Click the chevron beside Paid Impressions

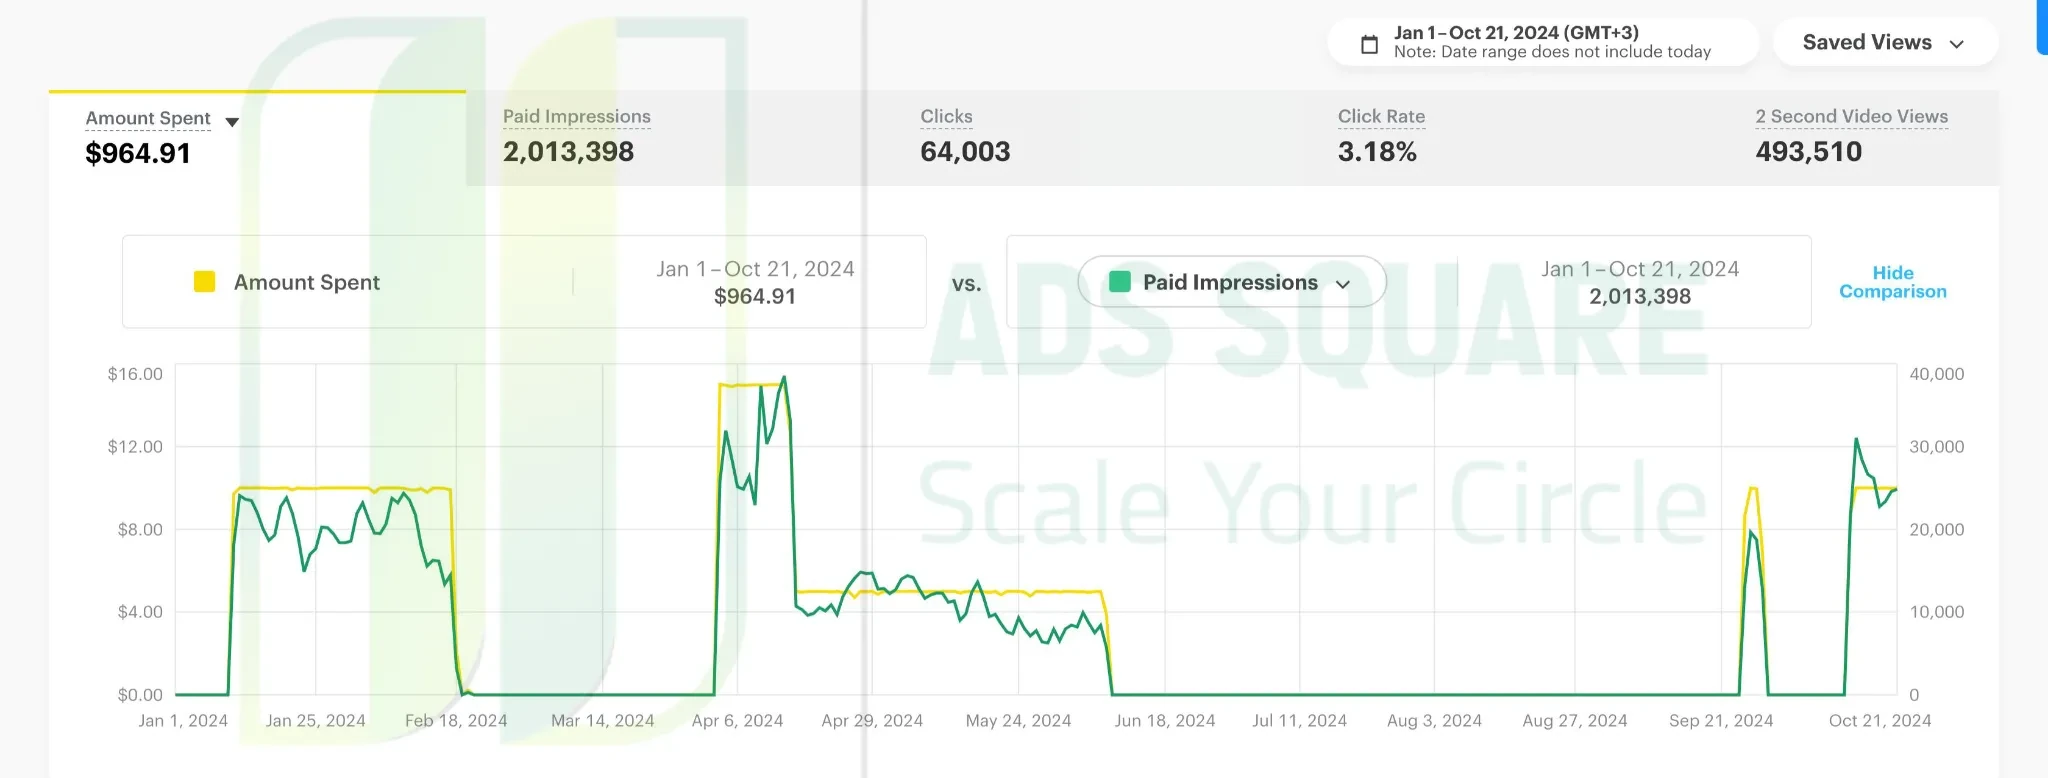[1343, 284]
